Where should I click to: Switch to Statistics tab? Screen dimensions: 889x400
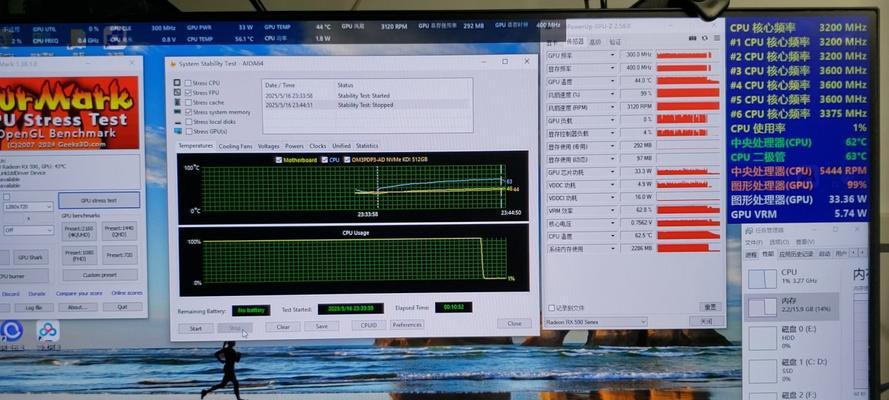pyautogui.click(x=367, y=146)
